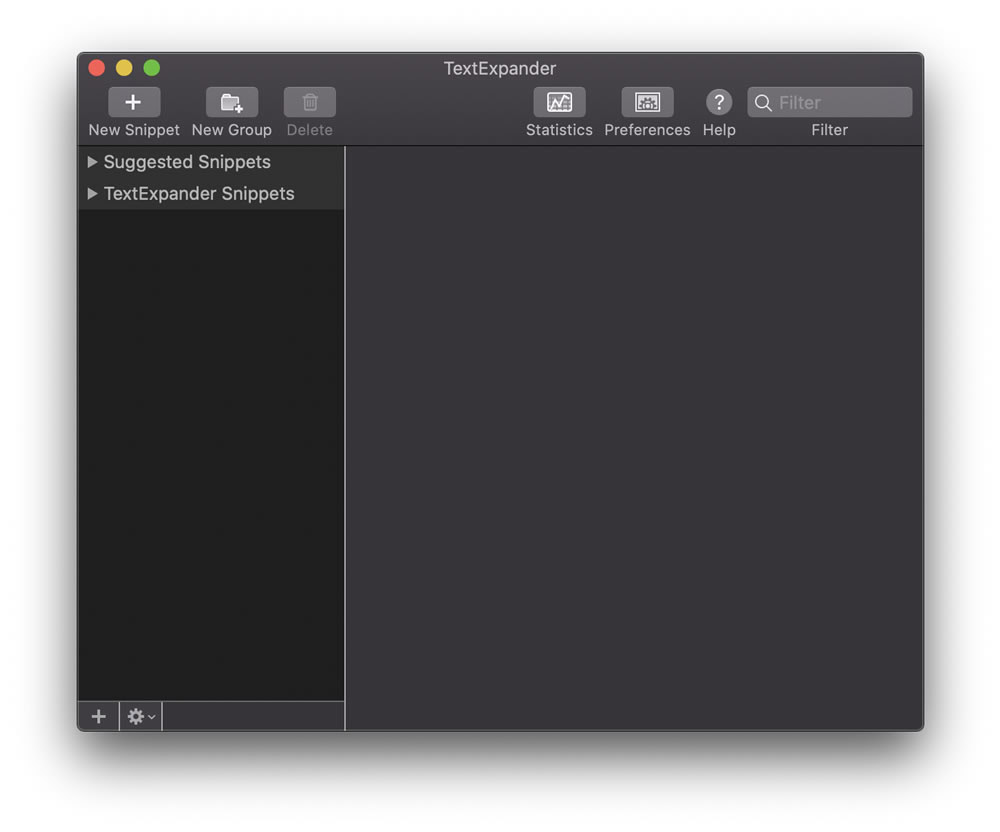Focus the Filter search field
Screen dimensions: 1000x832
tap(830, 102)
